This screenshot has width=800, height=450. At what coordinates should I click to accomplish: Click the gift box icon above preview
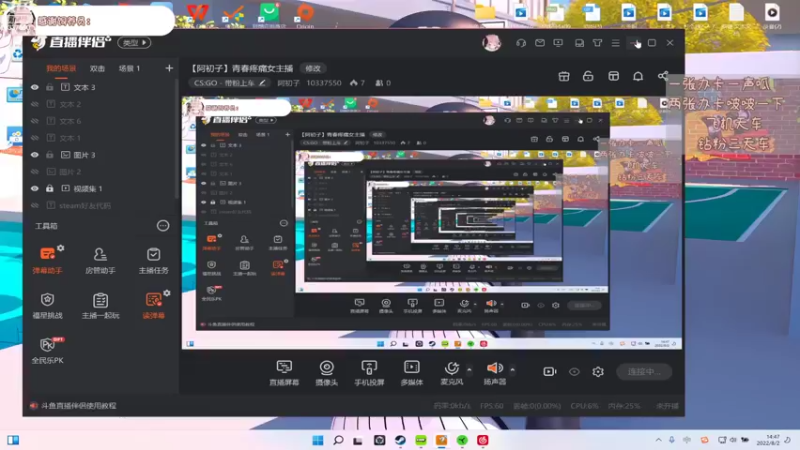(564, 77)
